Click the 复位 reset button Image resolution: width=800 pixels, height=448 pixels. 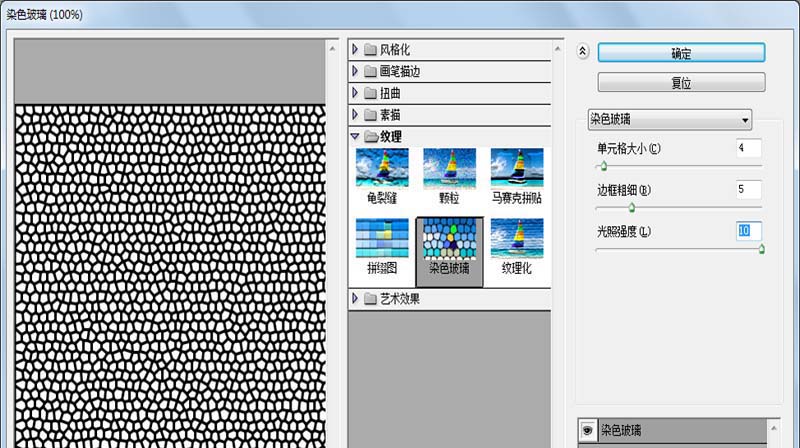(x=681, y=82)
